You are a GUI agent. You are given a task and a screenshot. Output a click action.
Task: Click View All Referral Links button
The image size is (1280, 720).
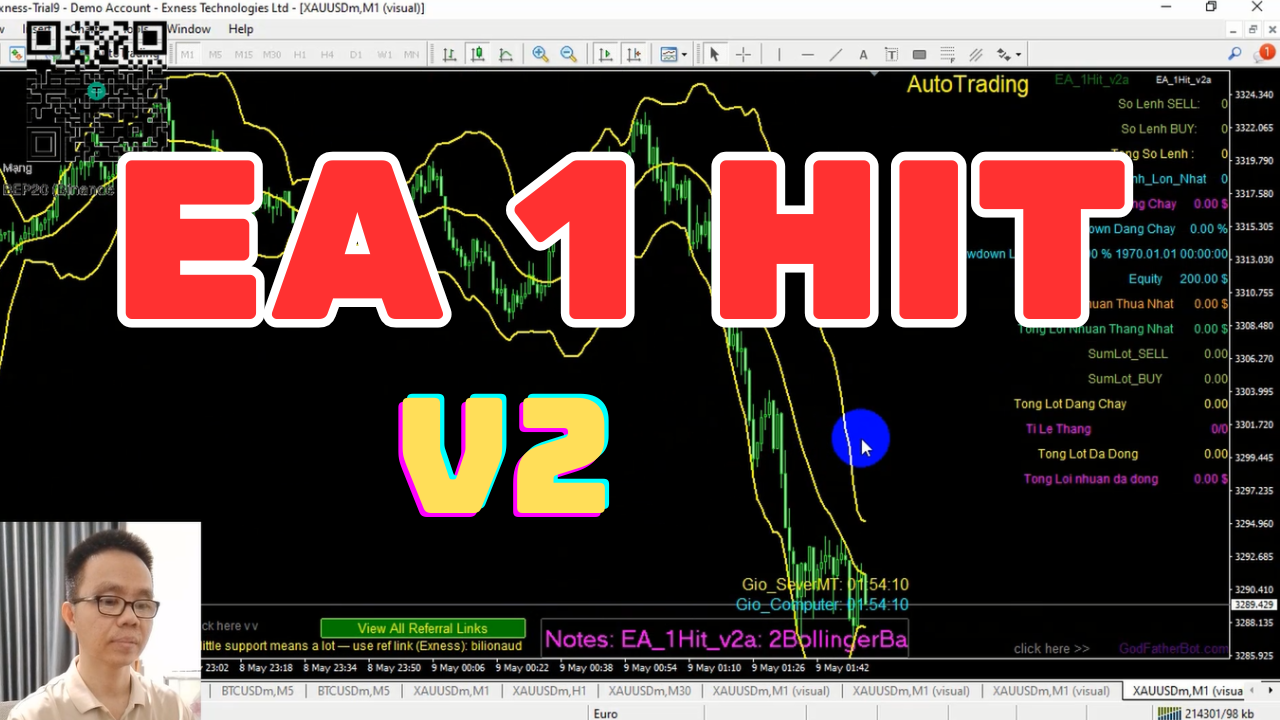click(423, 628)
